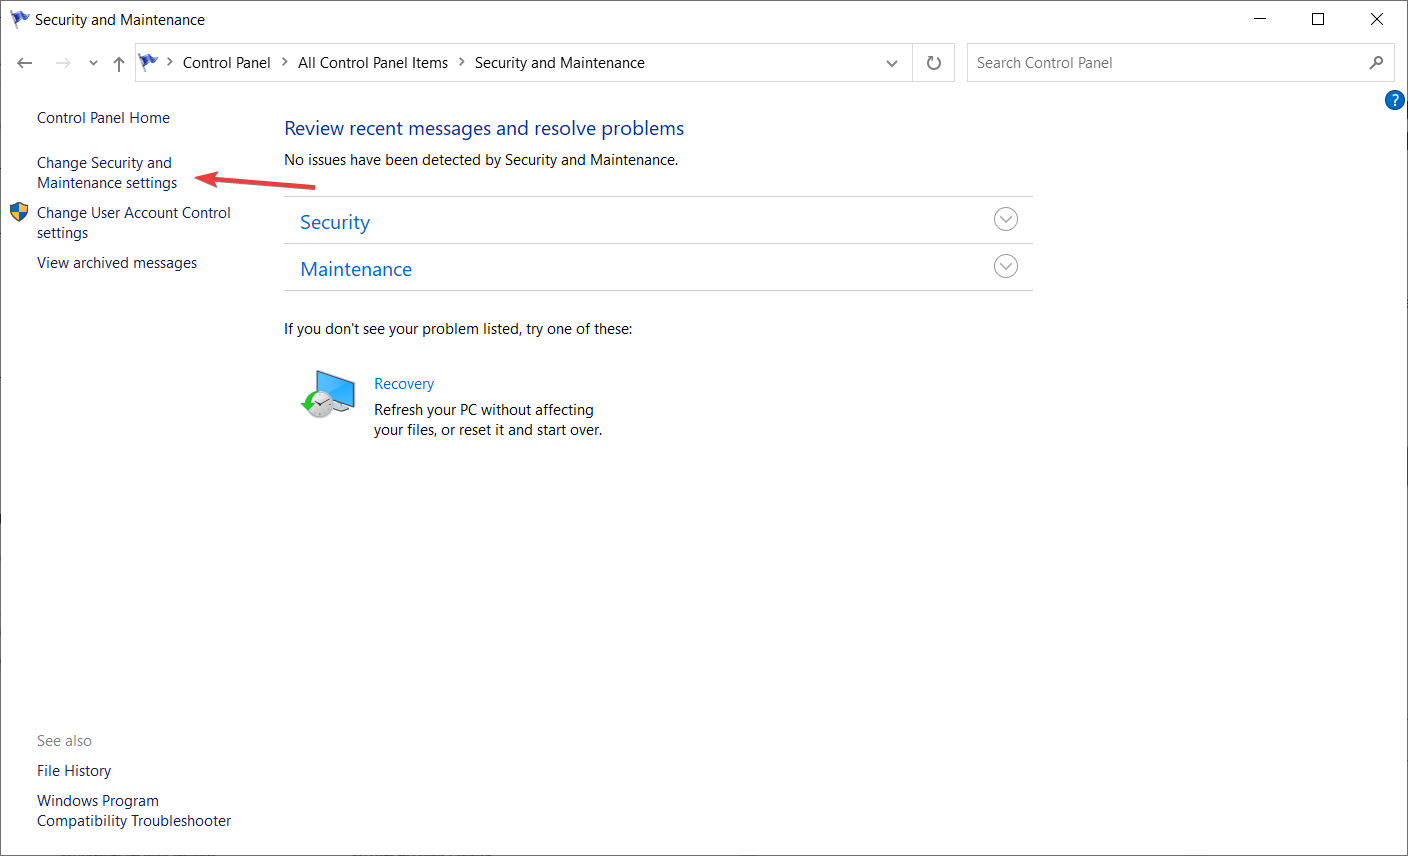Click the 'Refresh your PC without affecting' description
The width and height of the screenshot is (1408, 856).
488,420
